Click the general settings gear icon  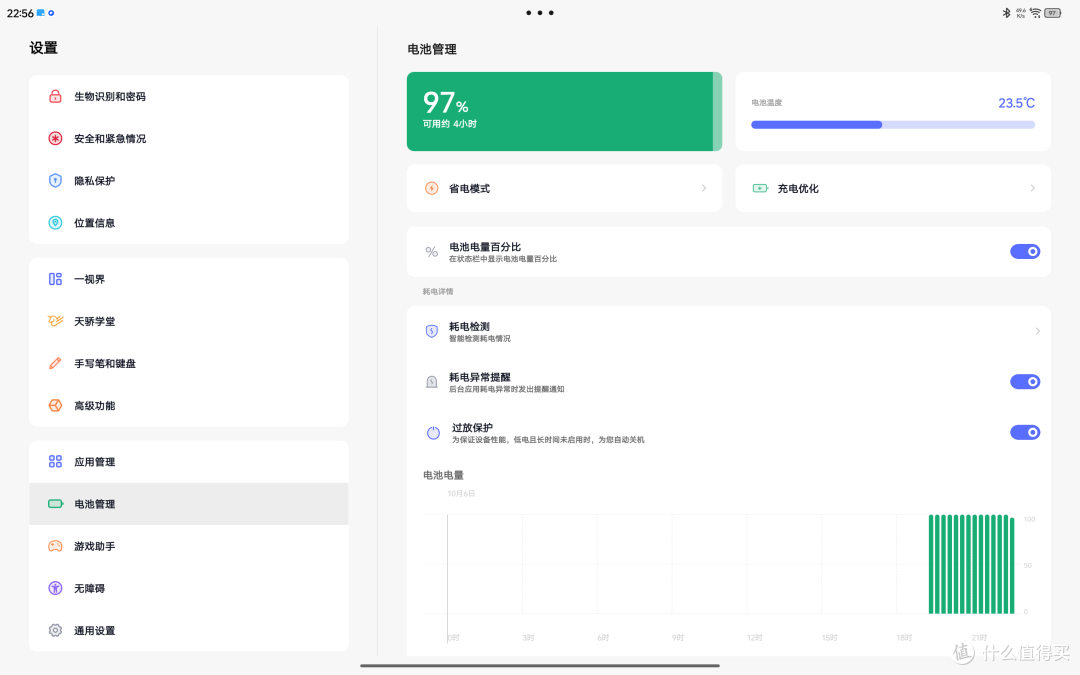click(x=55, y=630)
